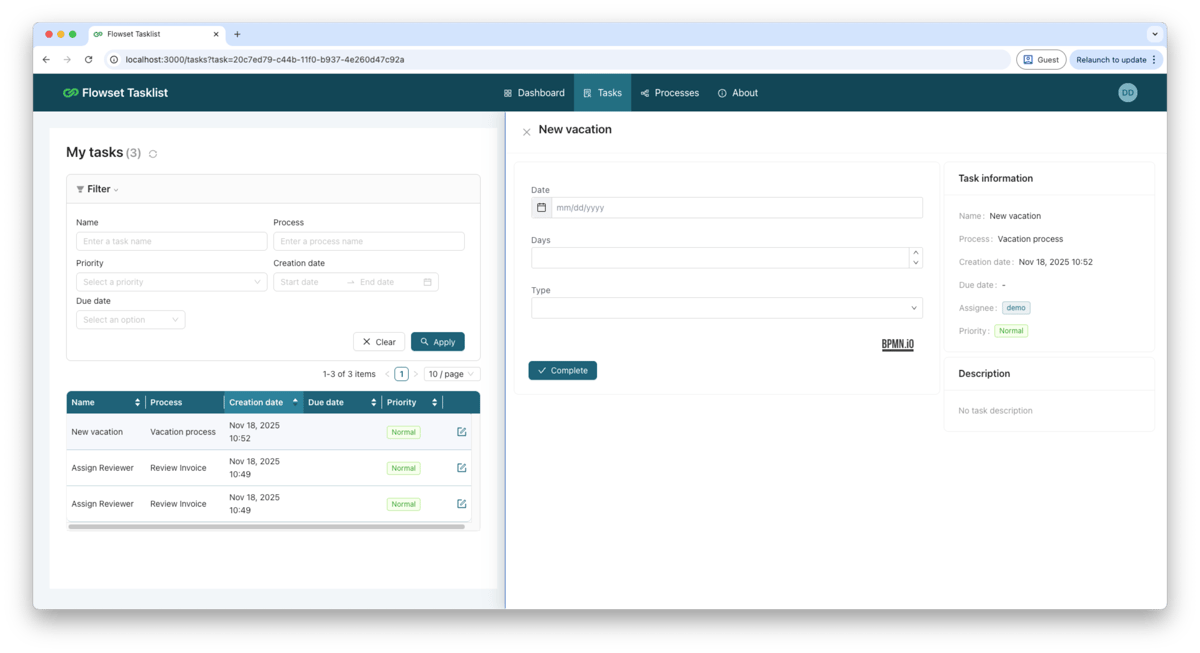Click the Normal tag in the New vacation row
The width and height of the screenshot is (1200, 653).
(403, 432)
